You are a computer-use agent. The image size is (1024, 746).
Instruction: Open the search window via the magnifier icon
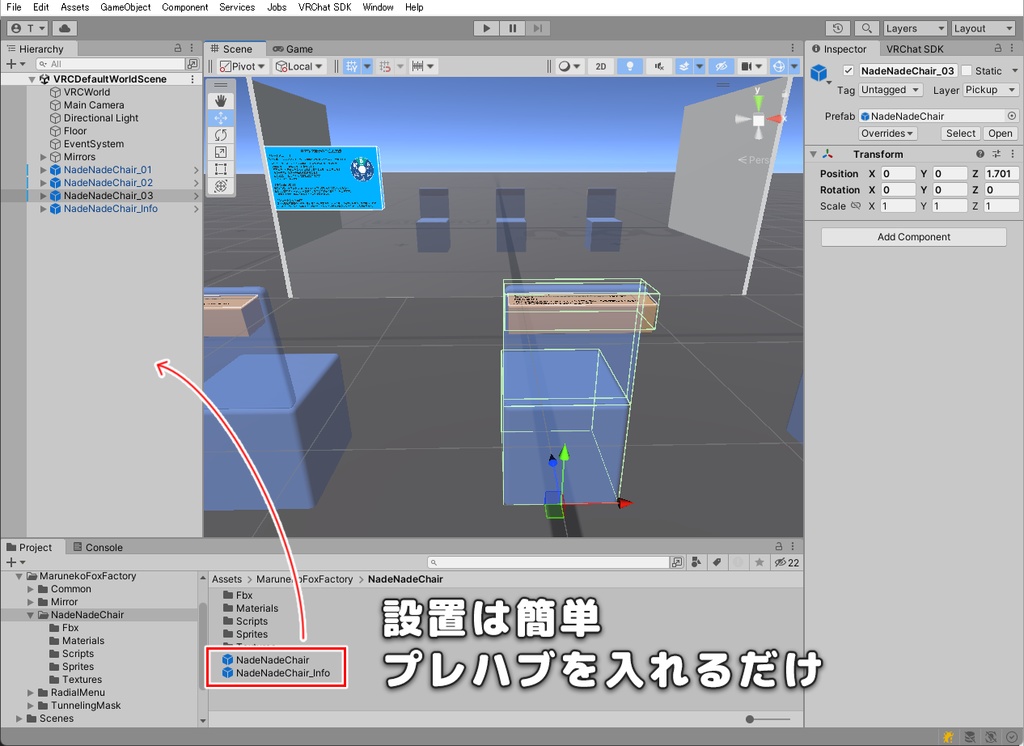[866, 28]
